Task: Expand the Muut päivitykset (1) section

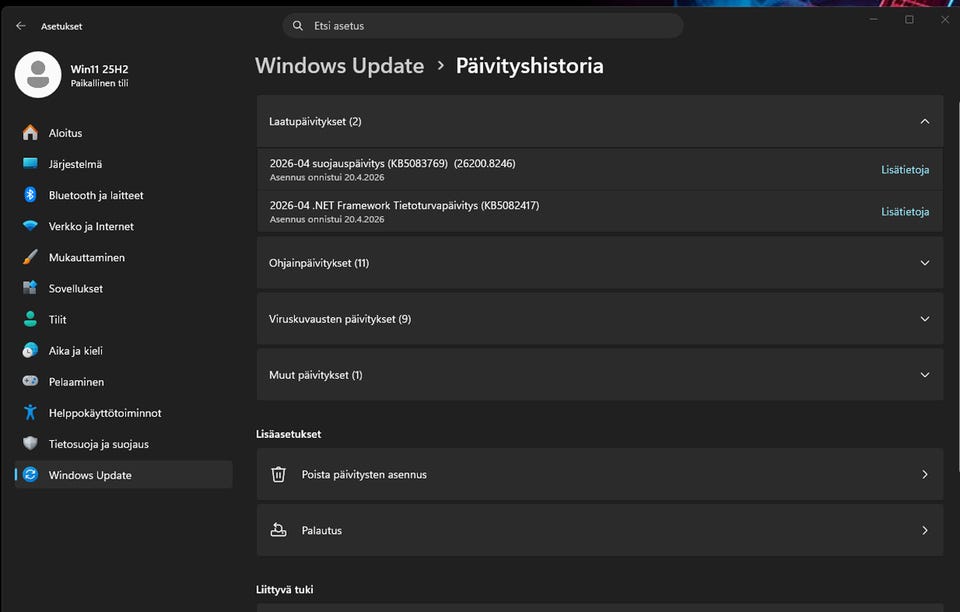Action: 600,375
